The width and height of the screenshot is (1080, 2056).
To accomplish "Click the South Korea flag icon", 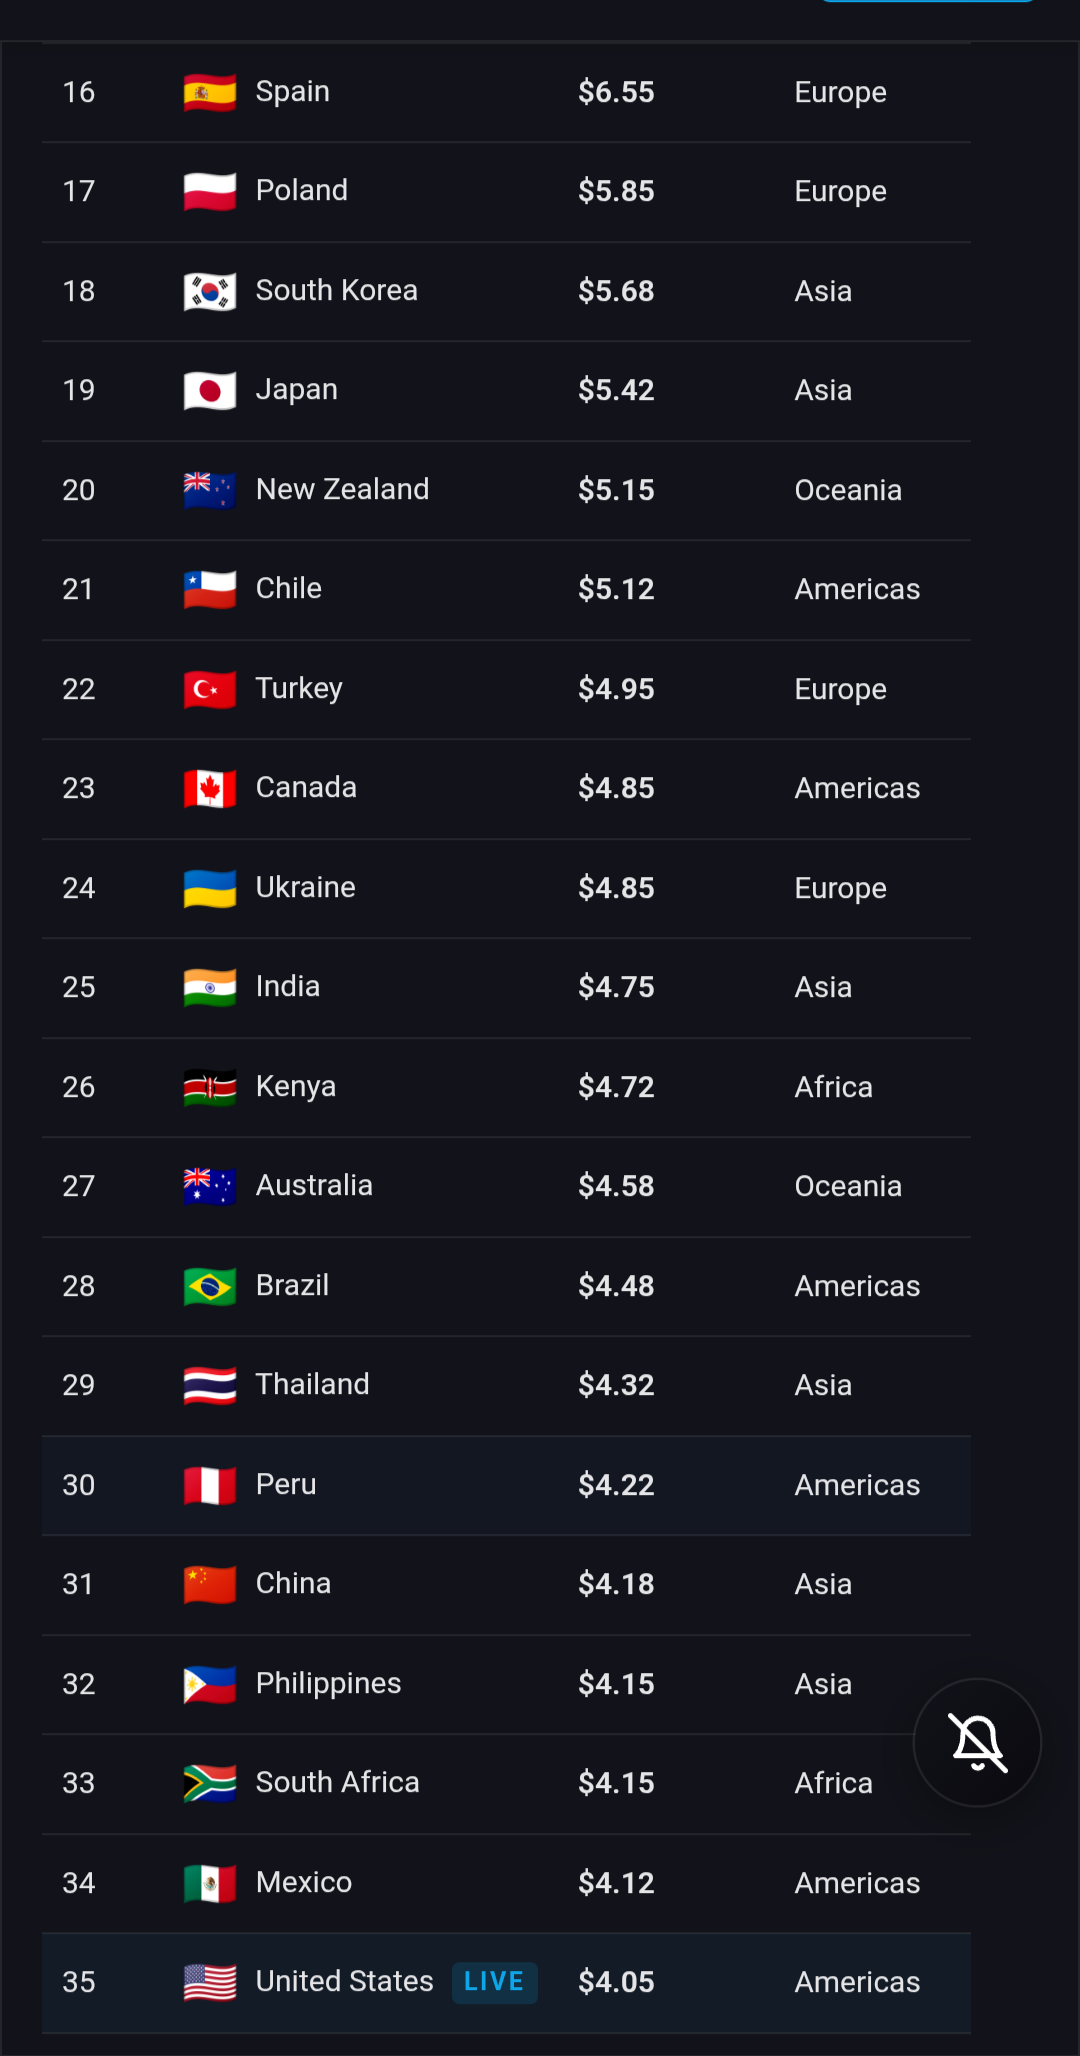I will (210, 291).
